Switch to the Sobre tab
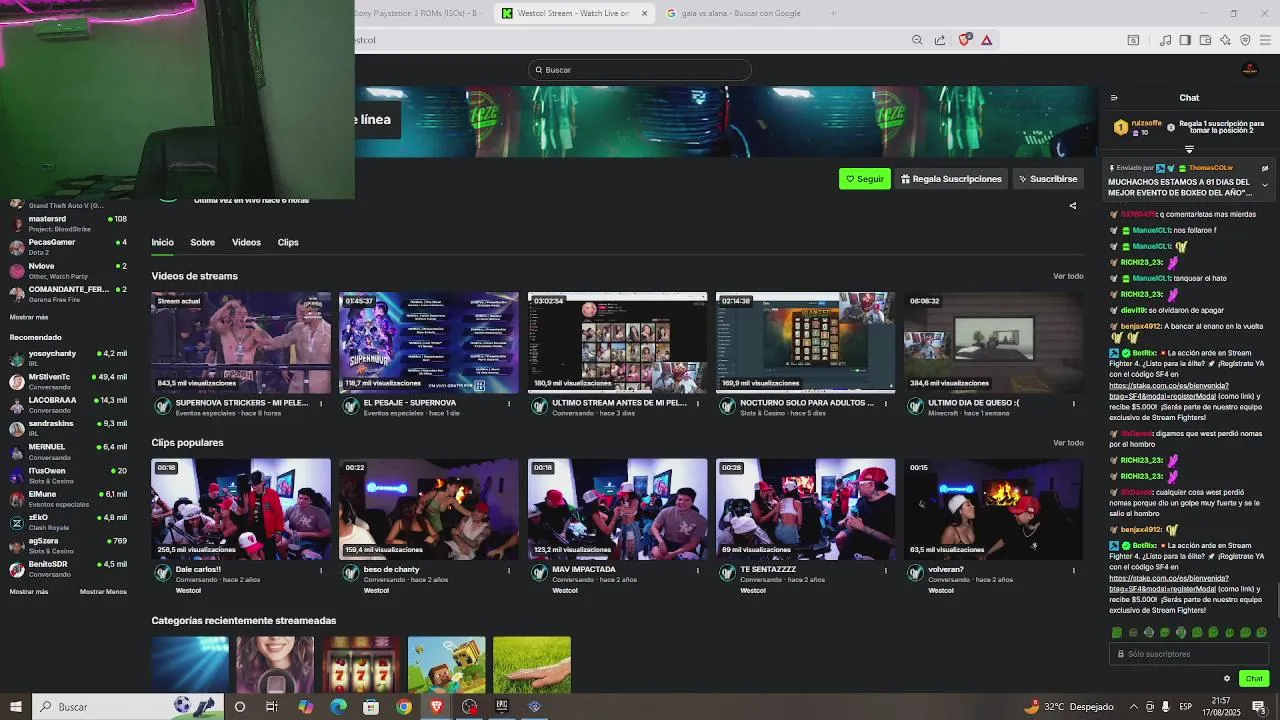Screen dimensions: 1280x720 point(203,242)
